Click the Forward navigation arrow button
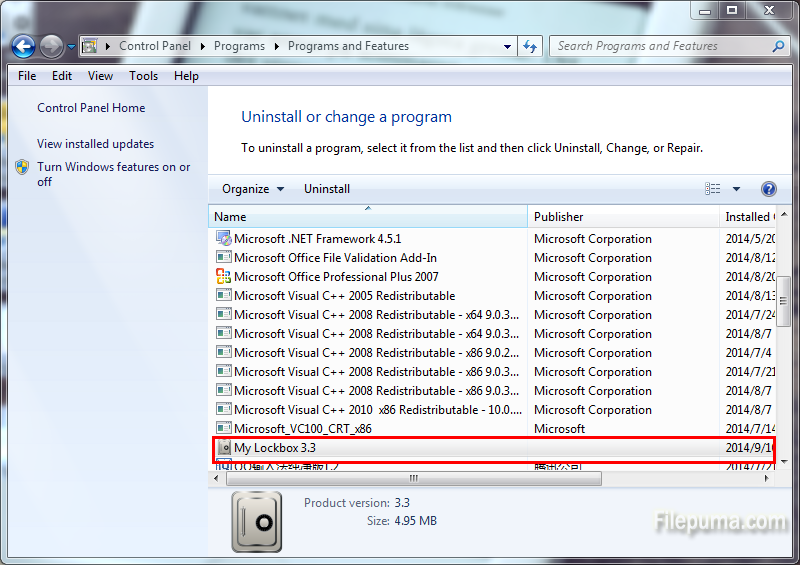The height and width of the screenshot is (565, 800). coord(50,46)
